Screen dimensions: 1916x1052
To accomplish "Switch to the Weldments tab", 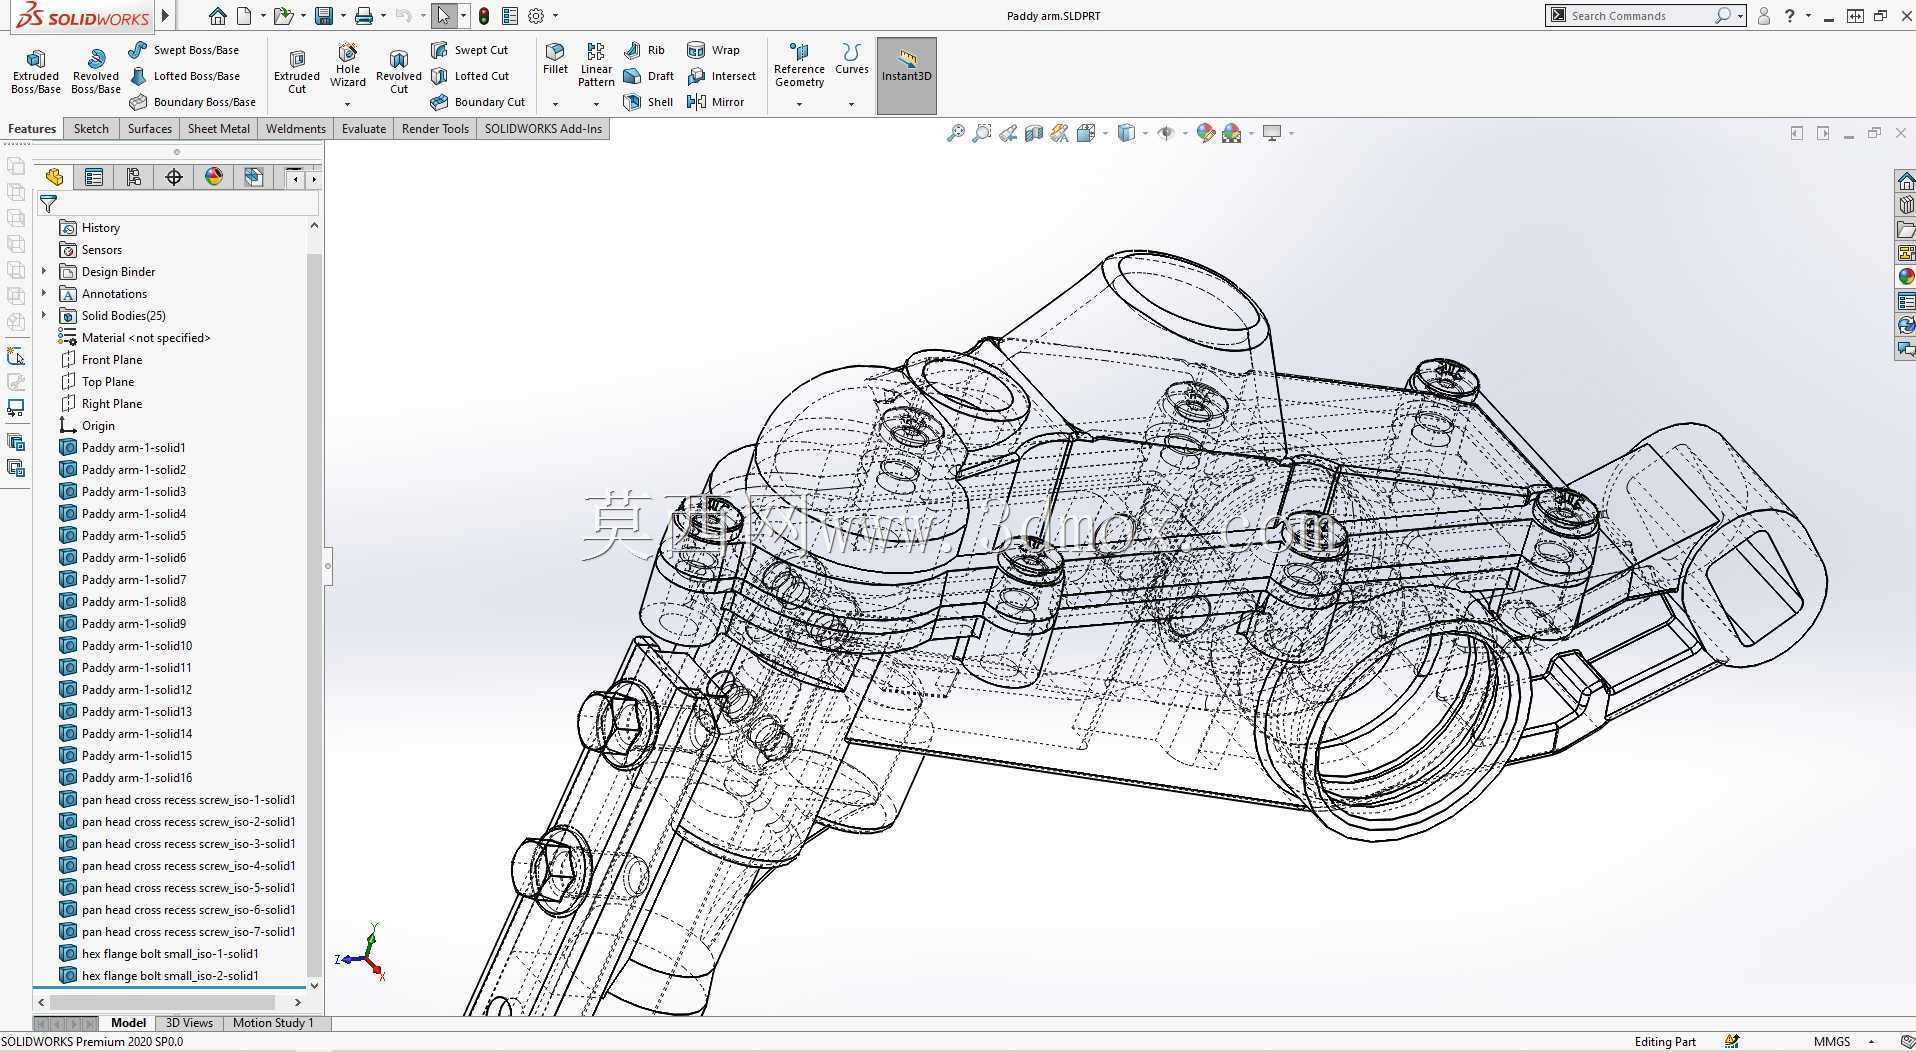I will click(295, 128).
